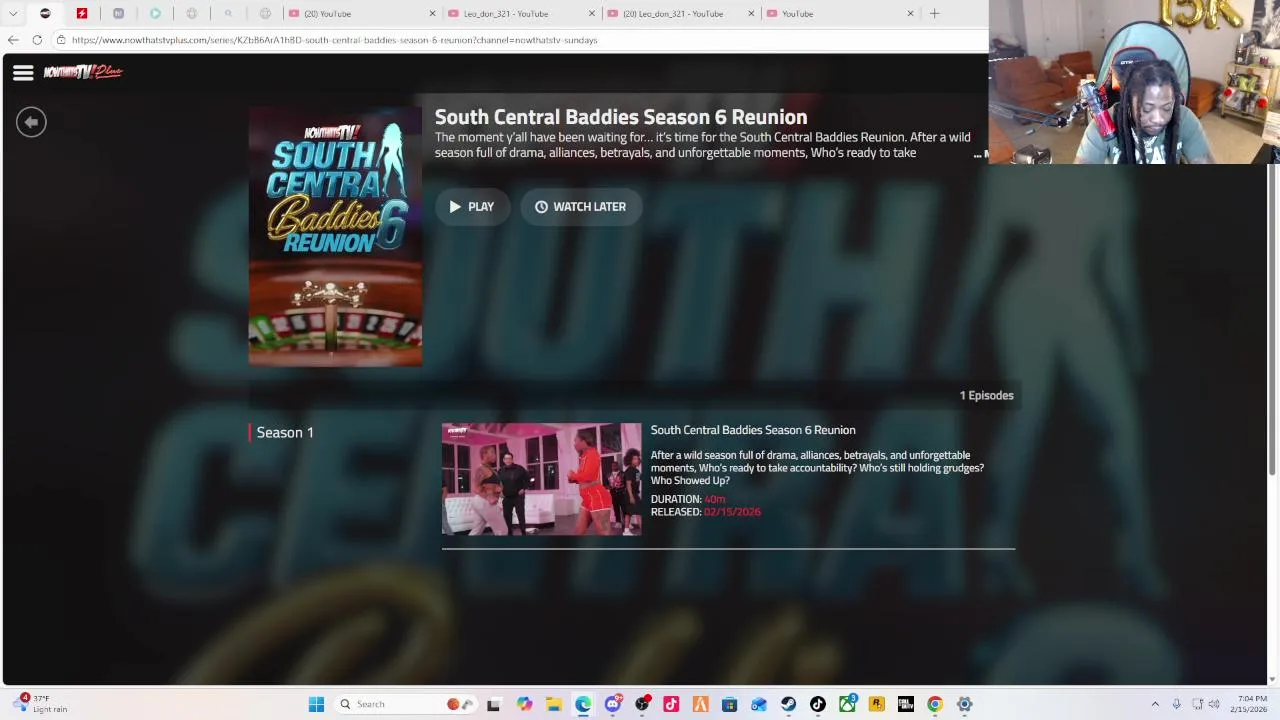The image size is (1280, 720).
Task: Open Settings gear in taskbar
Action: 964,704
